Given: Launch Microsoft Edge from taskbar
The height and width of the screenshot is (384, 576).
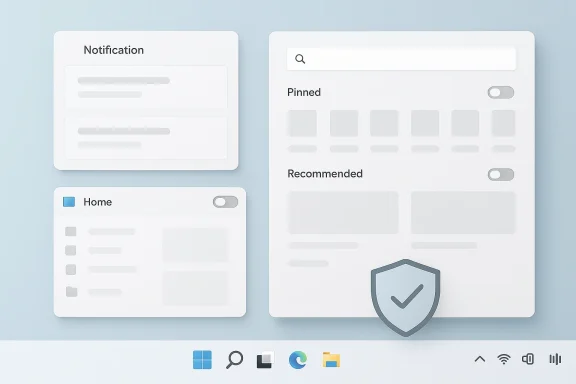Looking at the screenshot, I should pos(298,360).
